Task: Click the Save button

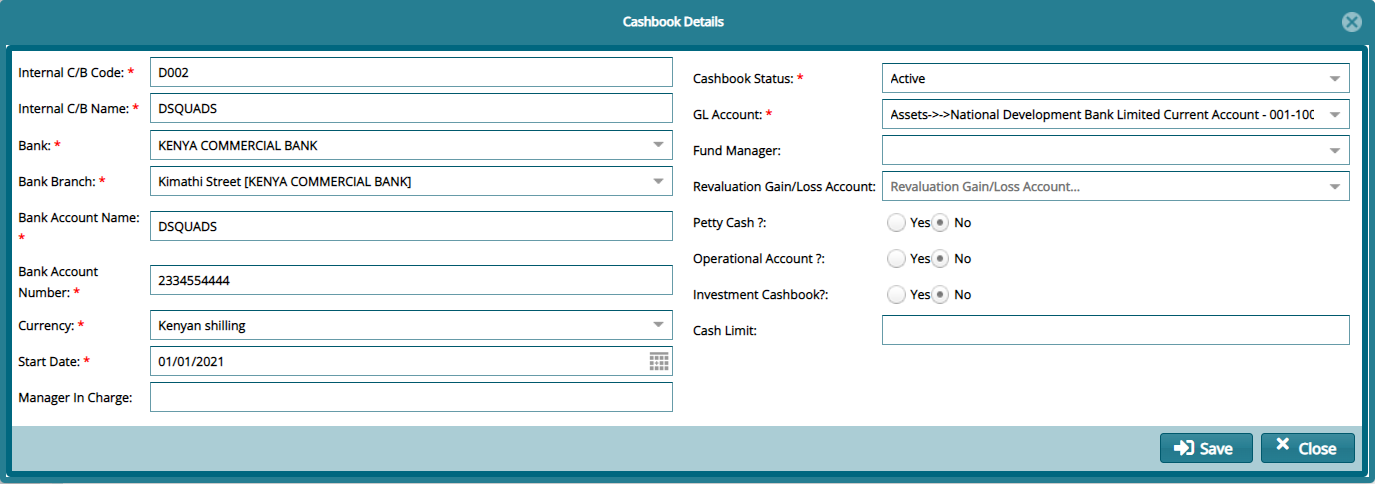Action: [1206, 448]
